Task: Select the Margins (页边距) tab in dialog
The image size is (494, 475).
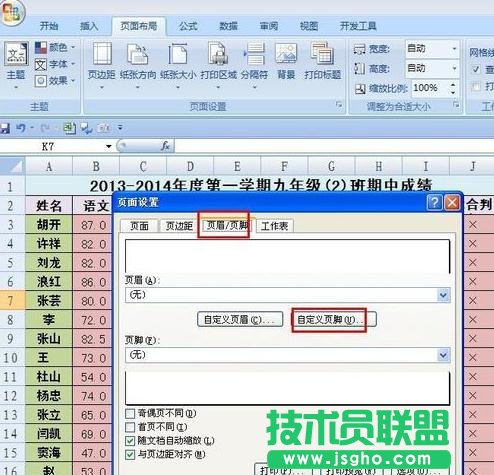Action: pos(179,226)
